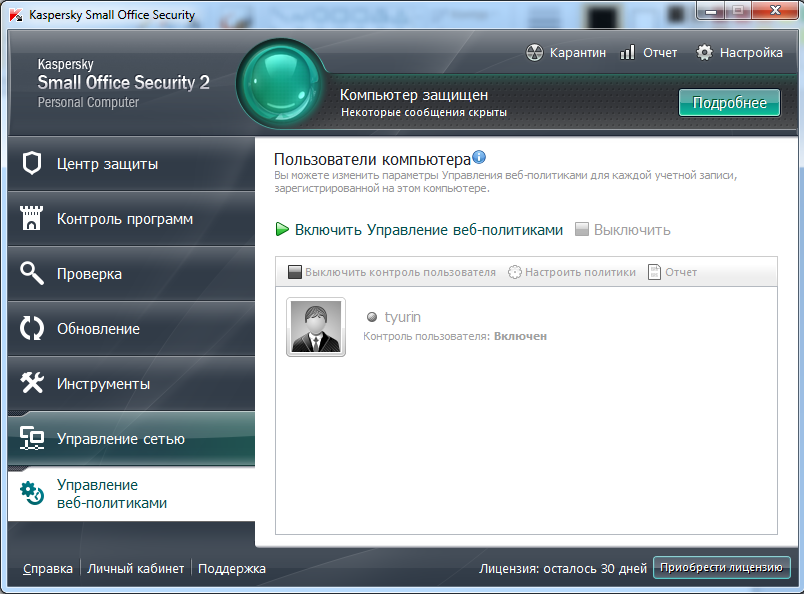This screenshot has width=804, height=594.
Task: Click the gear icon of Настроить политики
Action: pos(515,272)
